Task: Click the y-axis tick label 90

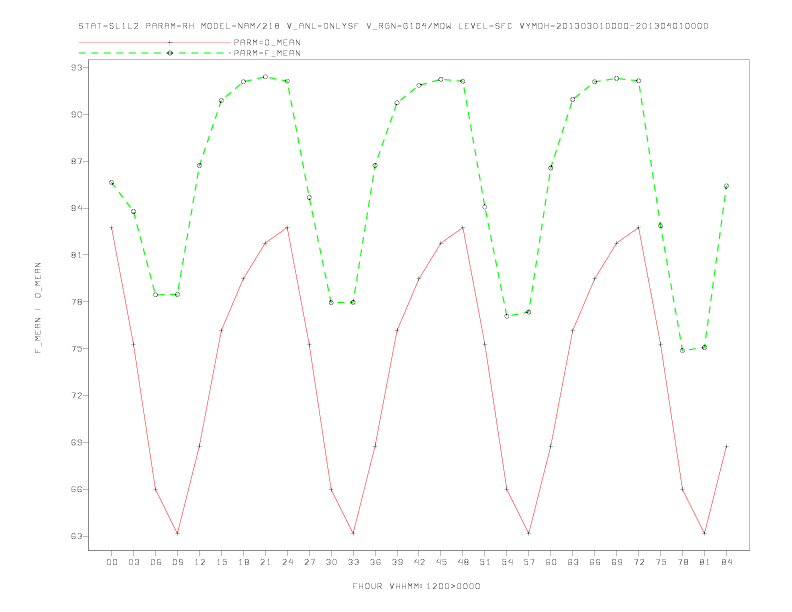Action: point(77,115)
